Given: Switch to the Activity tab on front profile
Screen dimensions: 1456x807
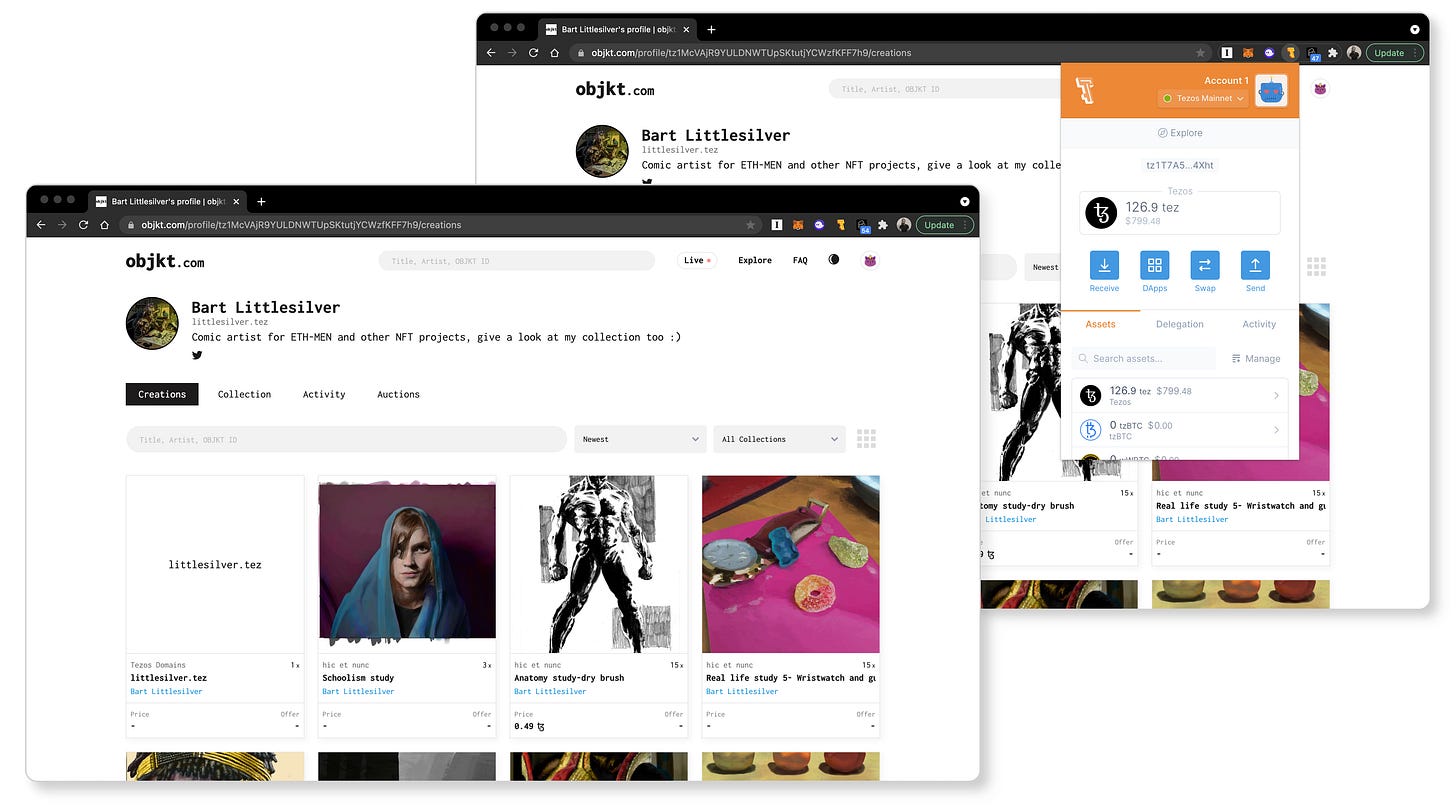Looking at the screenshot, I should [324, 394].
